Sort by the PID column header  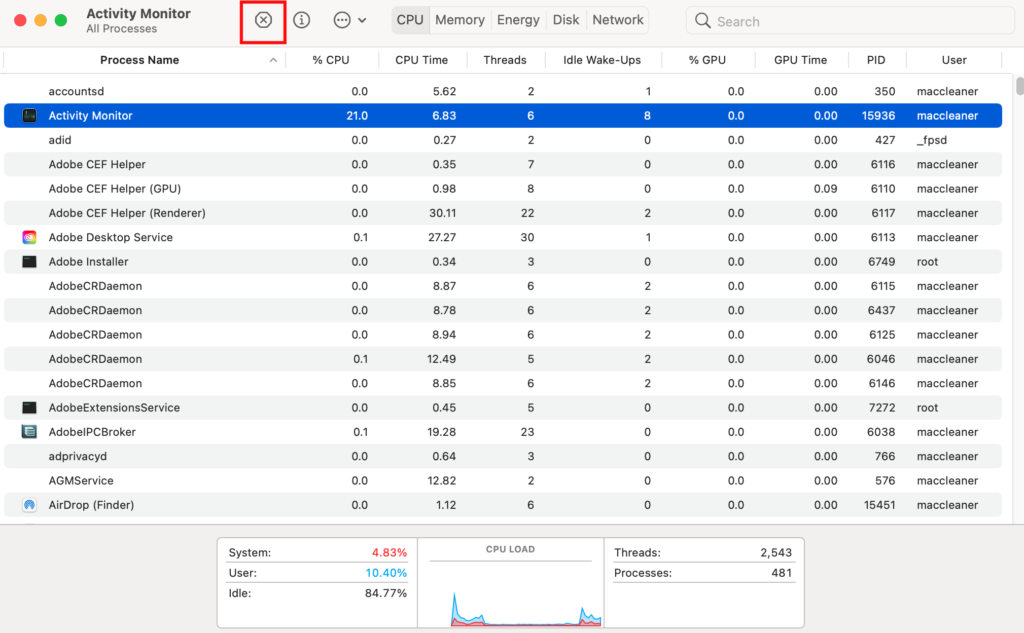click(x=875, y=60)
